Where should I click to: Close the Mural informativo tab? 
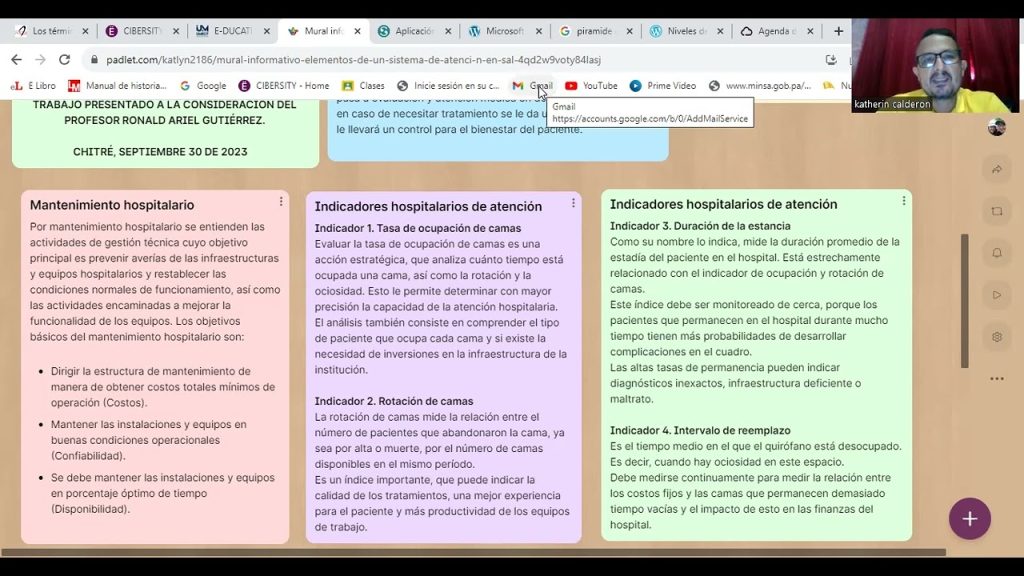(357, 31)
